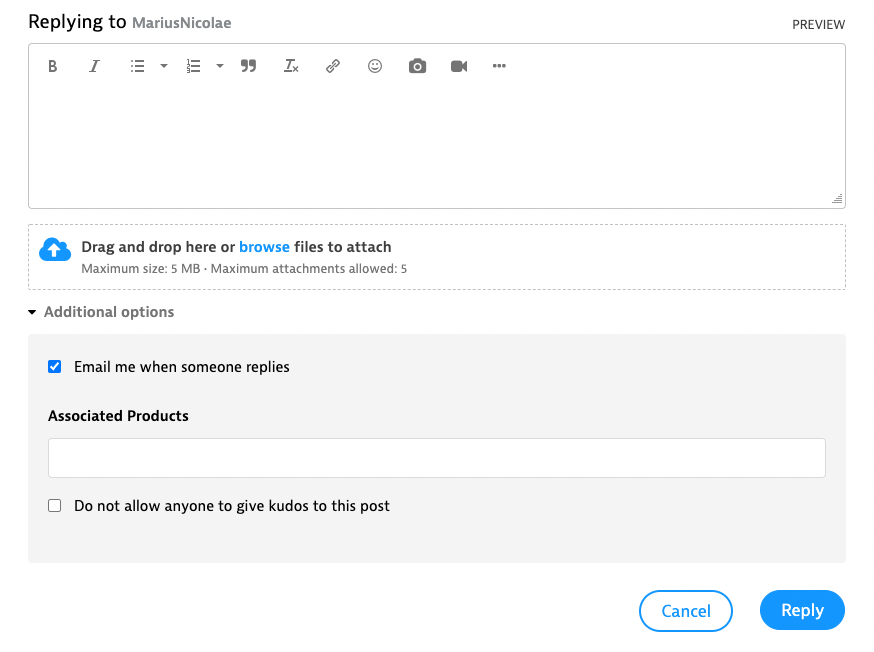This screenshot has height=652, width=874.
Task: Insert a bulleted list
Action: pos(138,66)
